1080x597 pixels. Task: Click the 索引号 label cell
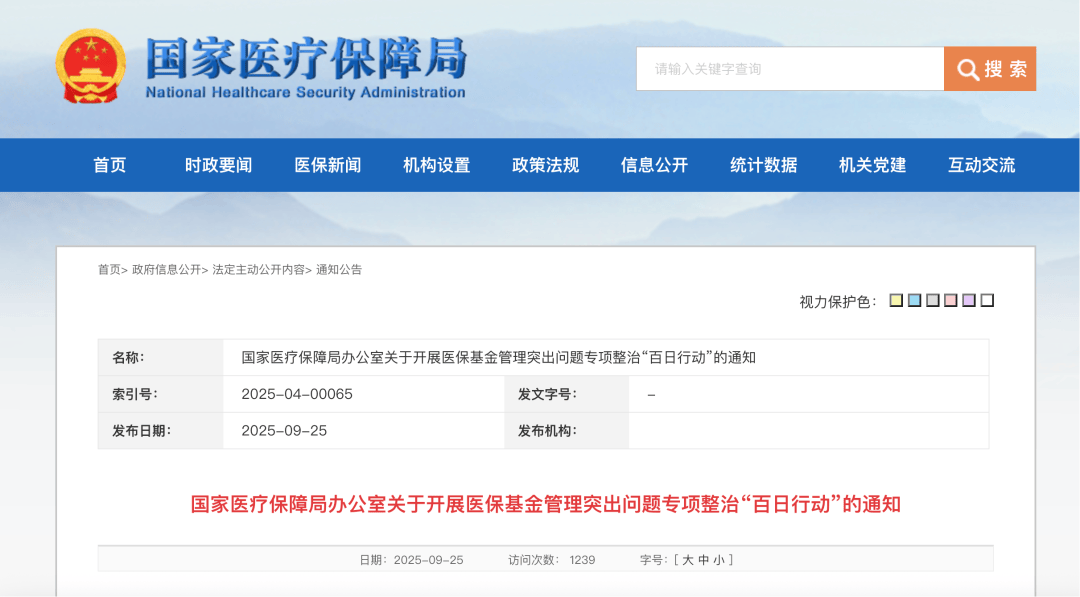pyautogui.click(x=160, y=394)
